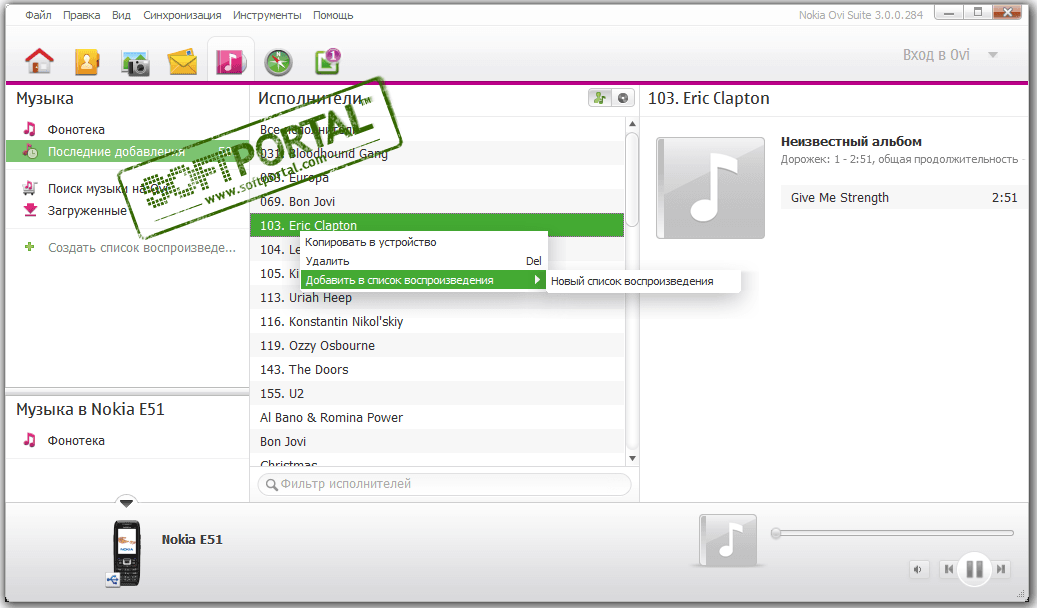Open the Contacts icon in toolbar
The image size is (1037, 608).
click(87, 62)
